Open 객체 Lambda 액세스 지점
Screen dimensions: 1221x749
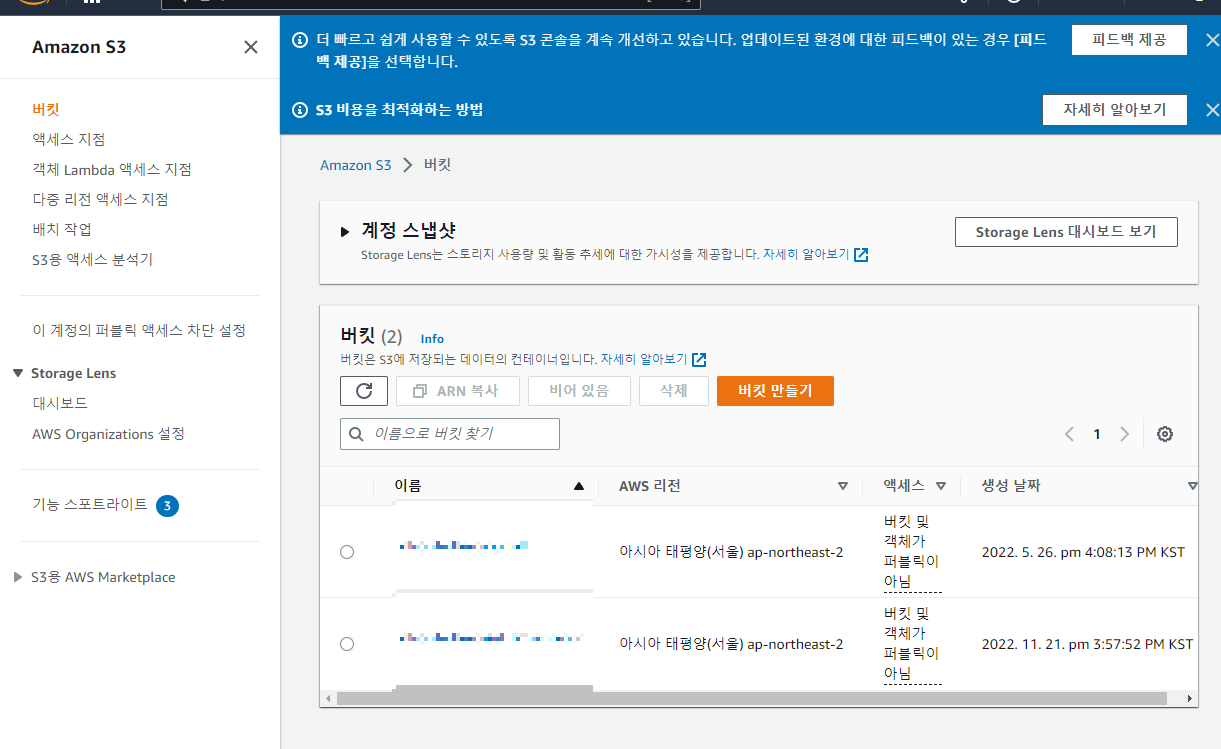pyautogui.click(x=112, y=169)
